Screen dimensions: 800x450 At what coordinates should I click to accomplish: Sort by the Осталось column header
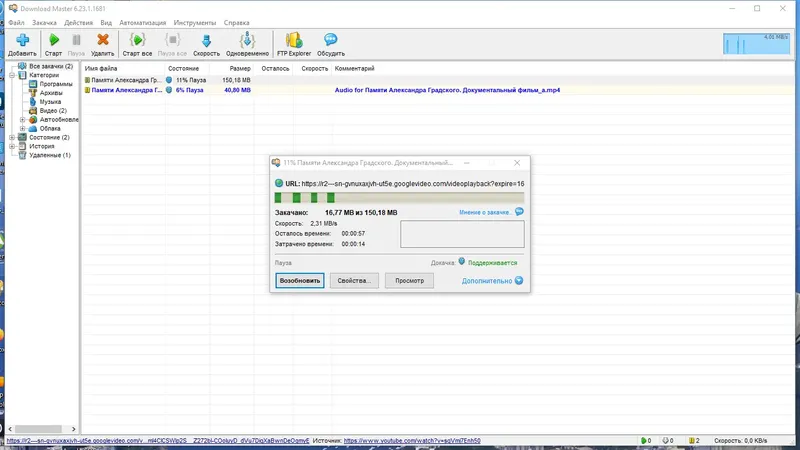point(274,68)
